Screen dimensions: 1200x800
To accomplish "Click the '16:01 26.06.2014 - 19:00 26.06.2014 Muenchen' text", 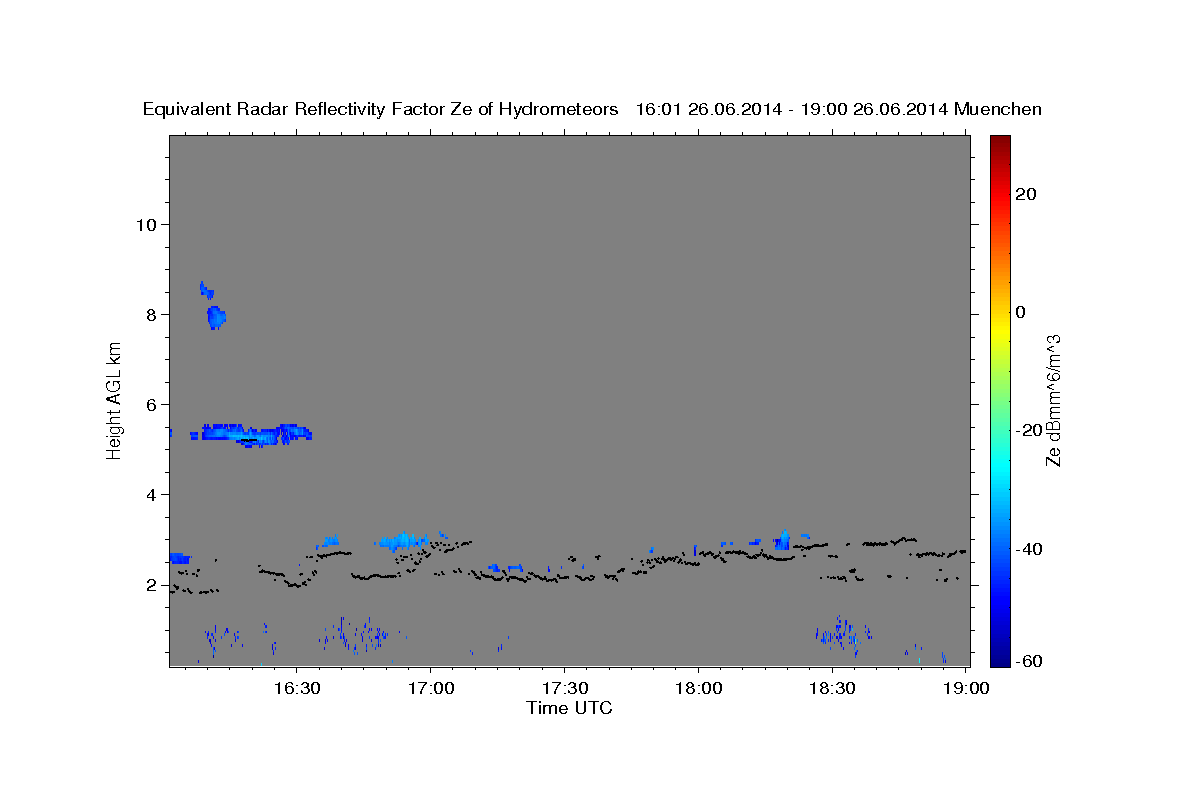I will pyautogui.click(x=839, y=110).
